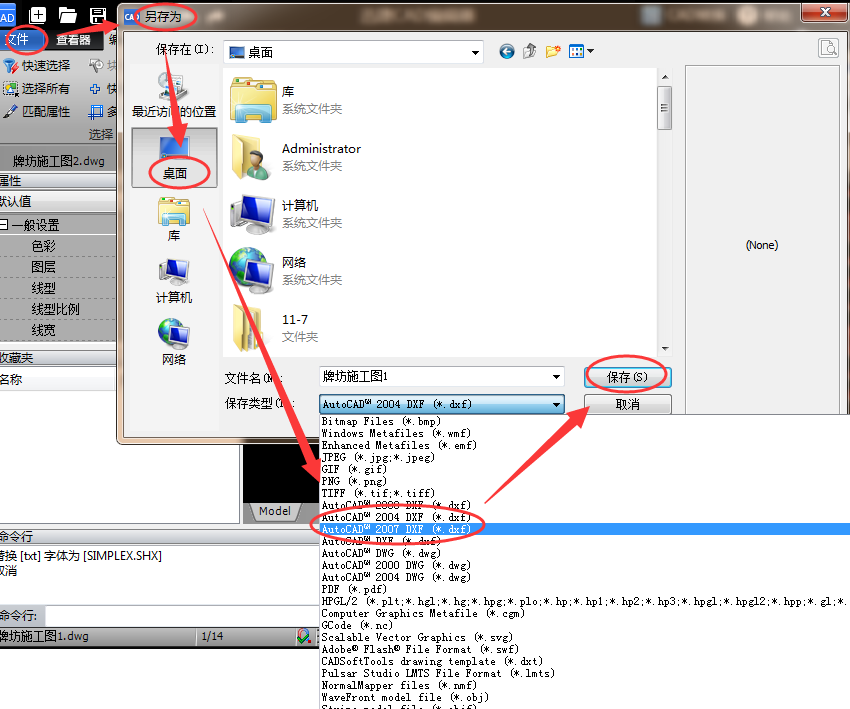The height and width of the screenshot is (709, 850).
Task: Select 桌面 in places sidebar
Action: click(174, 158)
